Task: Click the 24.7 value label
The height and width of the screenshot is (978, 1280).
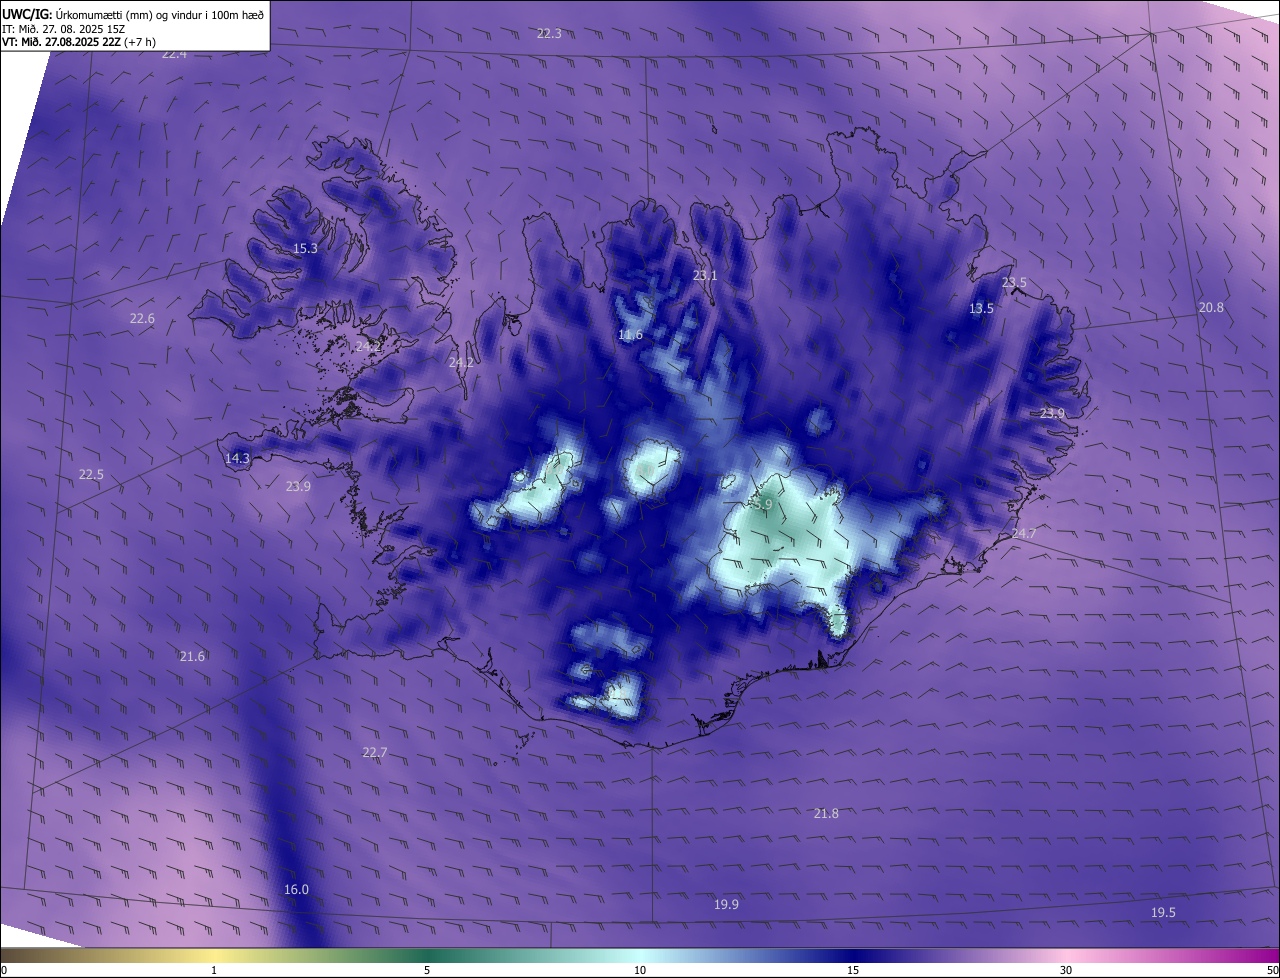Action: (1023, 533)
